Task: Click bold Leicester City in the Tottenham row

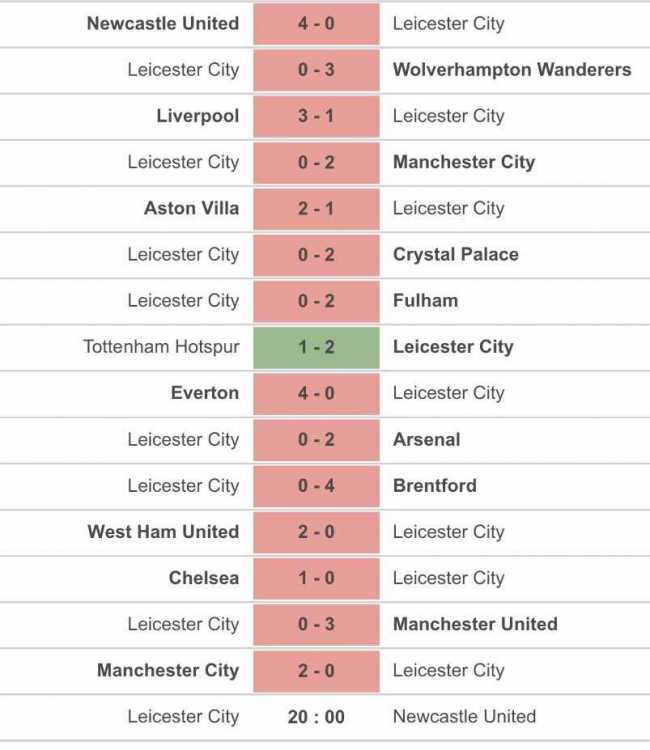Action: (x=453, y=347)
